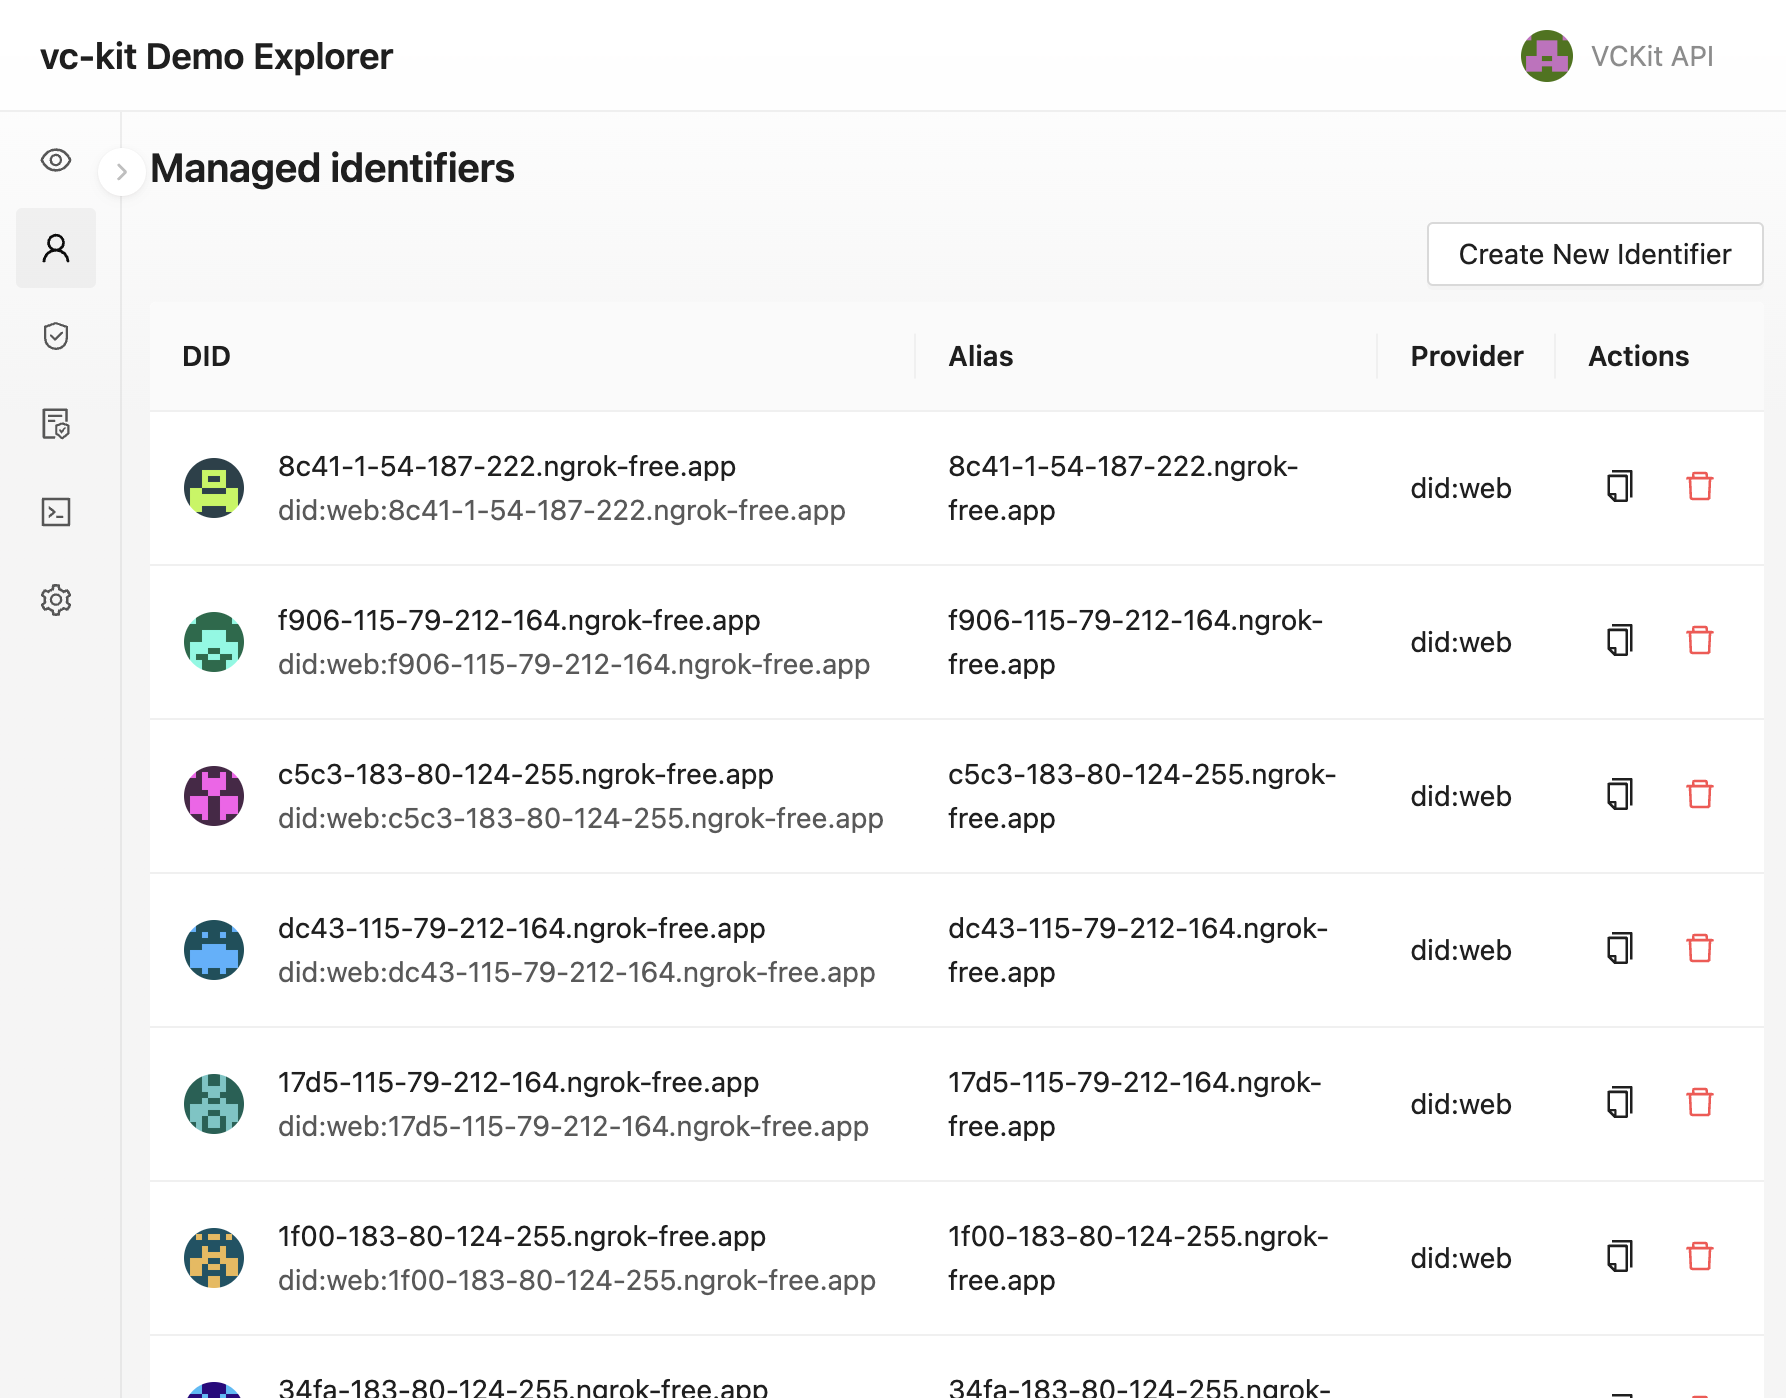Click text did:web:f906-115-79-212-164.ngrok-free.app
The image size is (1786, 1398).
[574, 665]
